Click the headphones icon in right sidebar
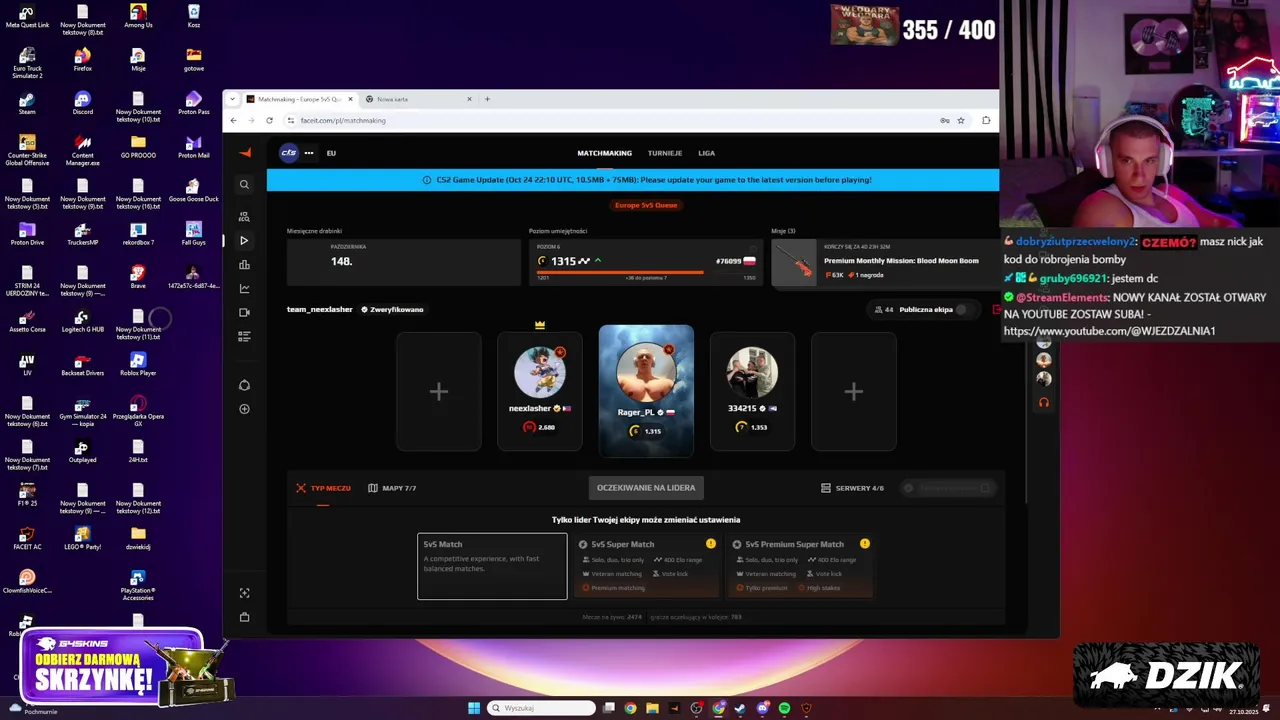The height and width of the screenshot is (720, 1280). (x=1044, y=403)
